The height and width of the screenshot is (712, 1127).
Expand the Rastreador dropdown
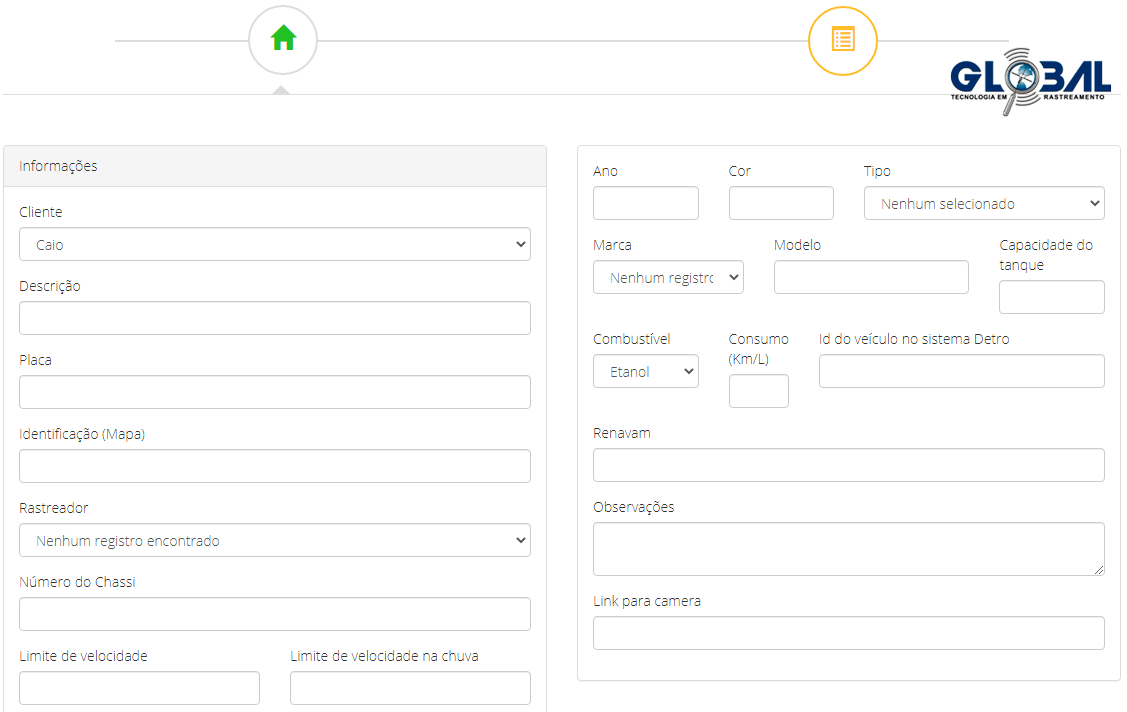point(274,540)
